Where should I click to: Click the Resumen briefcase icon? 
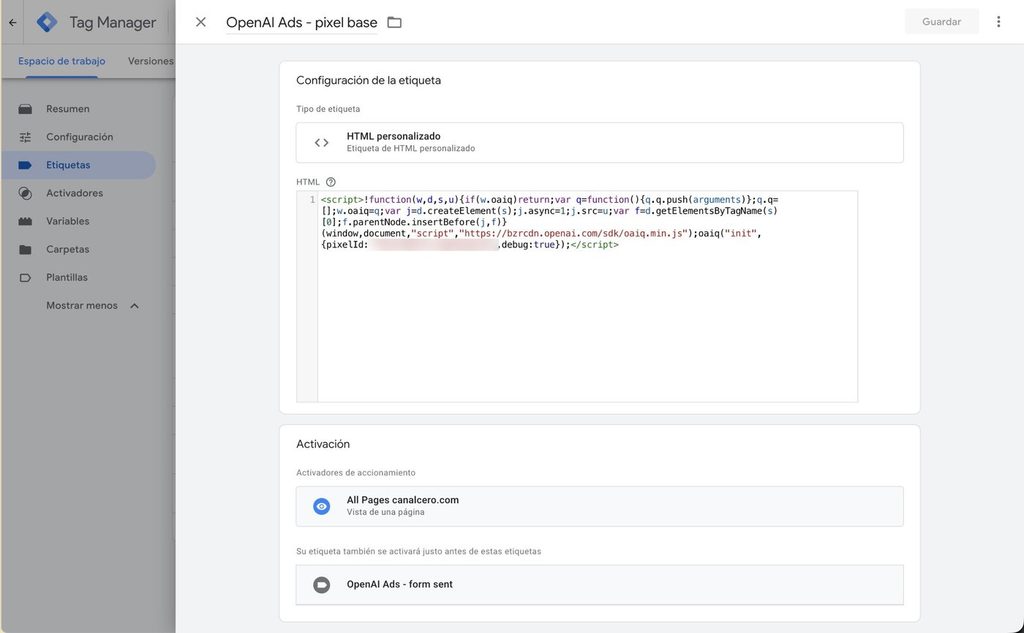pyautogui.click(x=25, y=109)
